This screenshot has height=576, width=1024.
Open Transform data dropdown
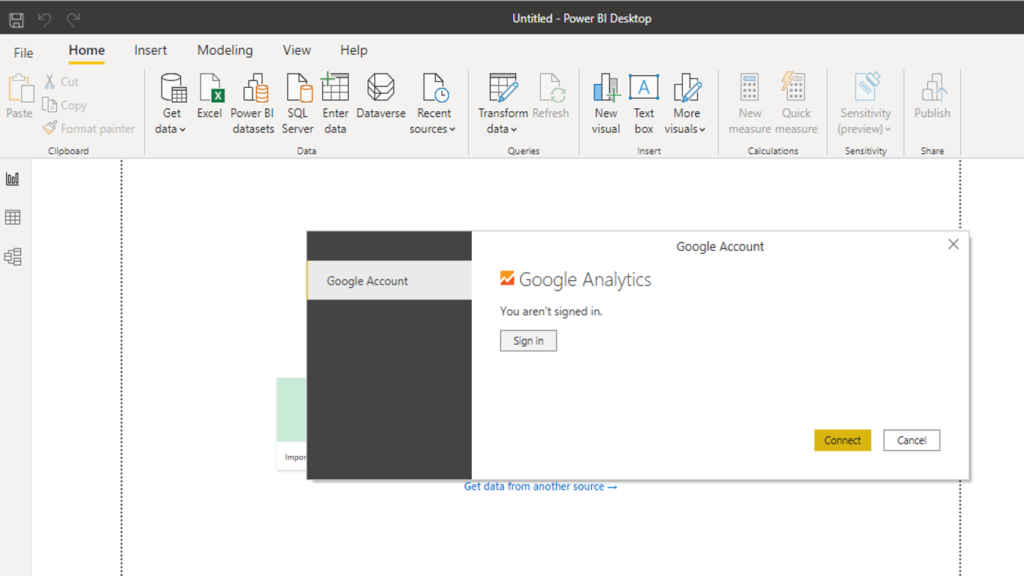(x=502, y=104)
